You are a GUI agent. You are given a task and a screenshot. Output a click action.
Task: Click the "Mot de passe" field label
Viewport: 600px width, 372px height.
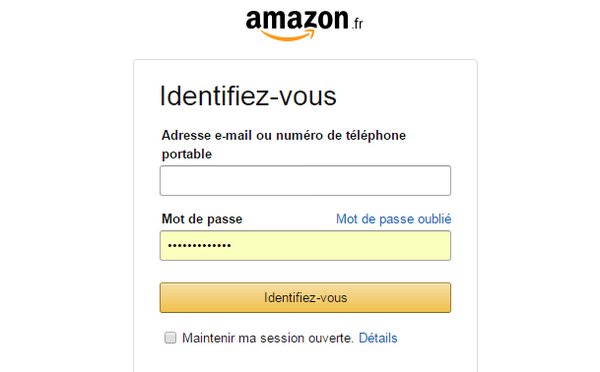click(202, 219)
